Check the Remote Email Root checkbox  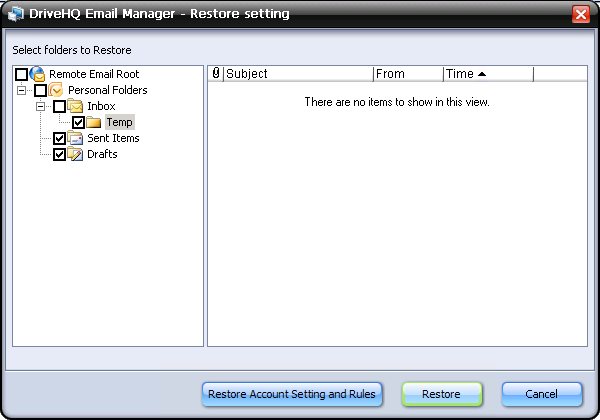tap(22, 75)
